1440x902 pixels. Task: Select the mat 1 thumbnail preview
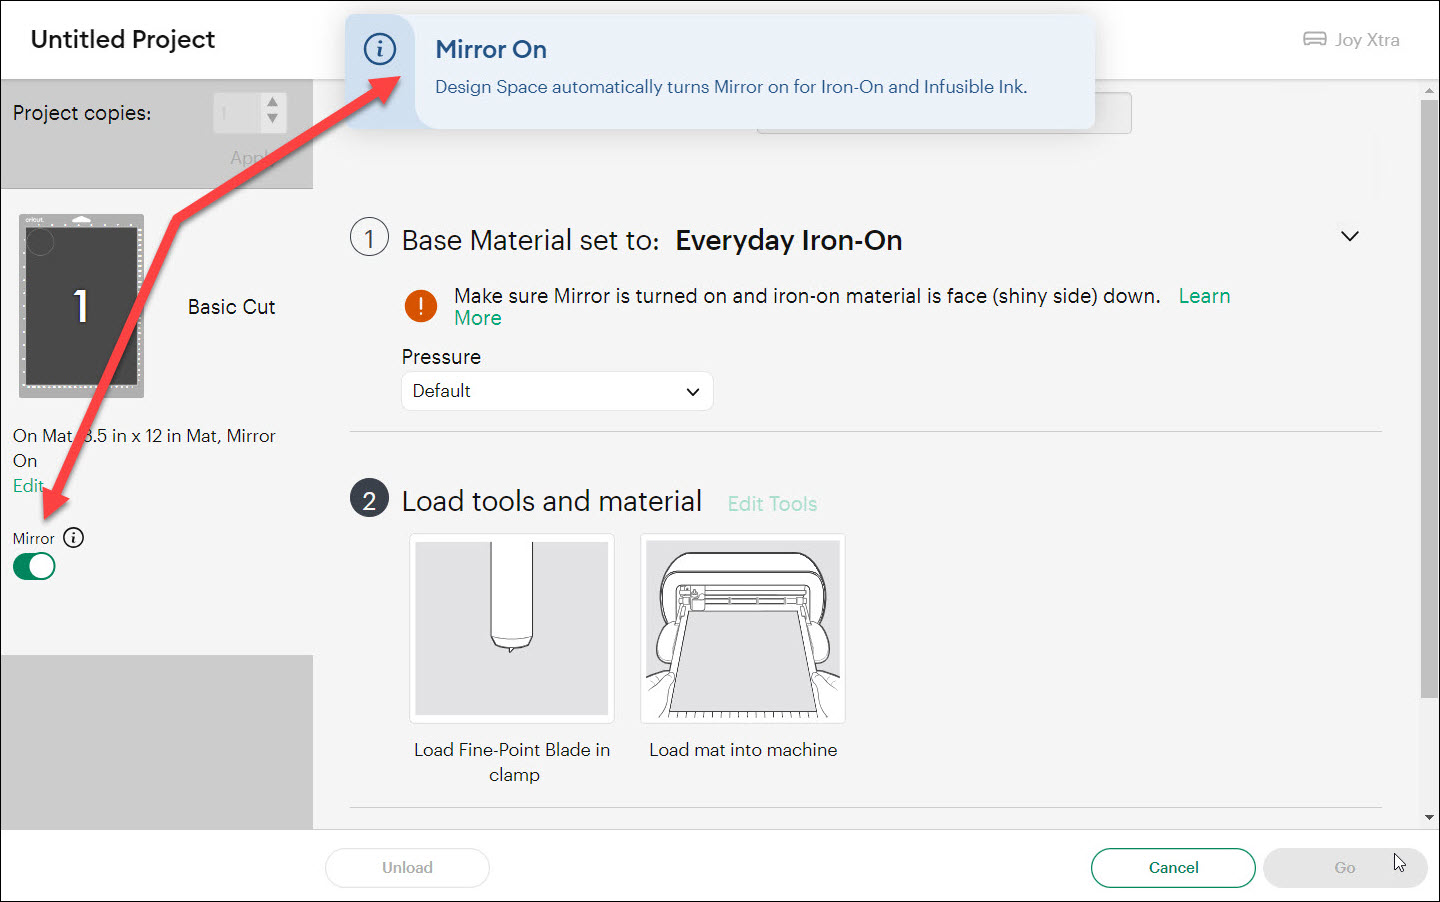coord(82,306)
